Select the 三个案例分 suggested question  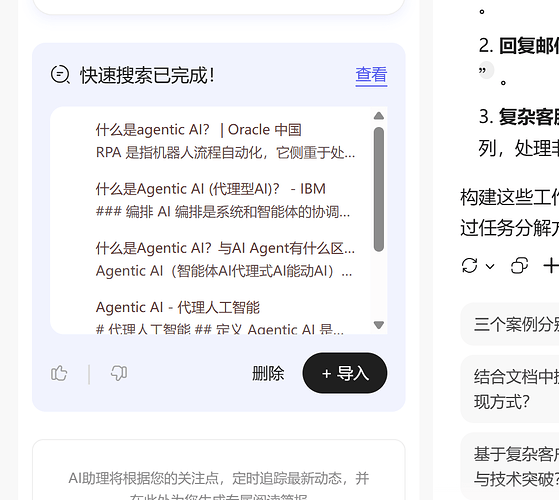click(x=510, y=324)
